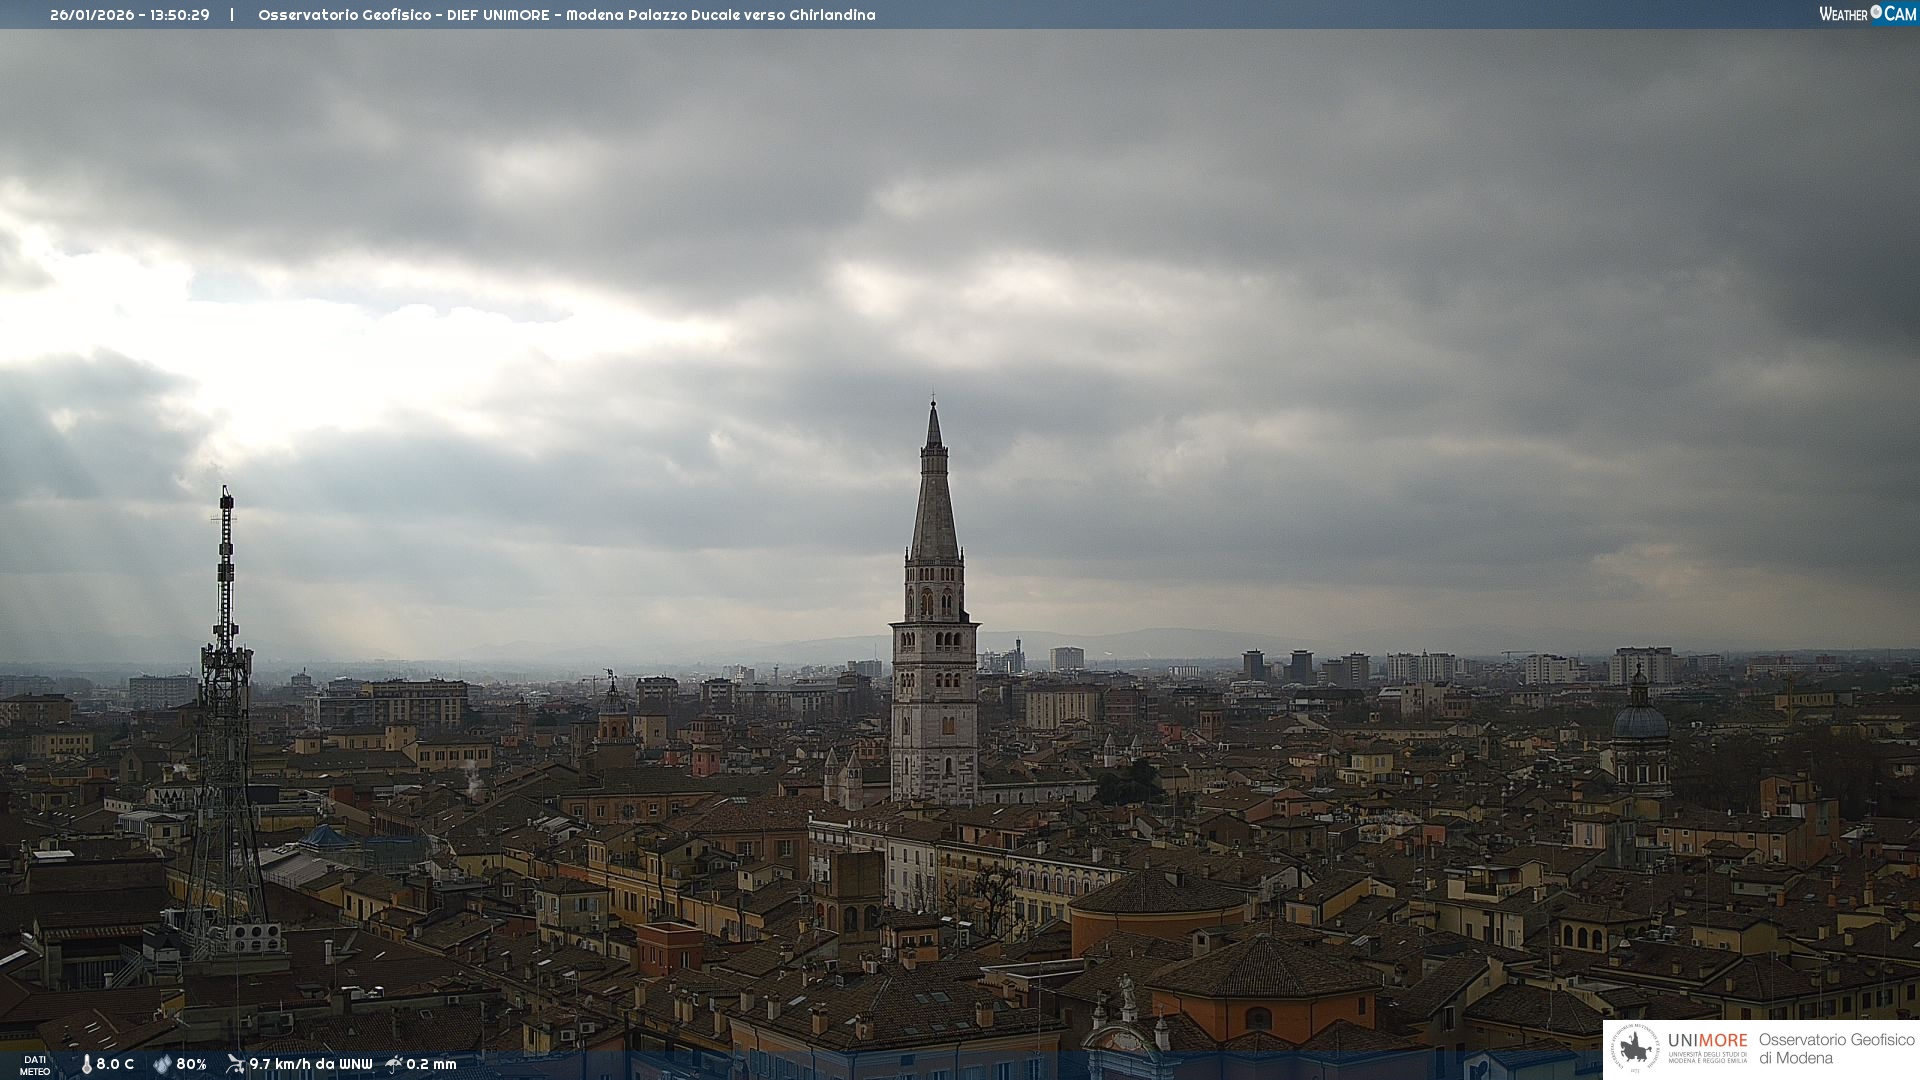Click the UNIMORE text logo
This screenshot has width=1920, height=1080.
[1707, 1041]
